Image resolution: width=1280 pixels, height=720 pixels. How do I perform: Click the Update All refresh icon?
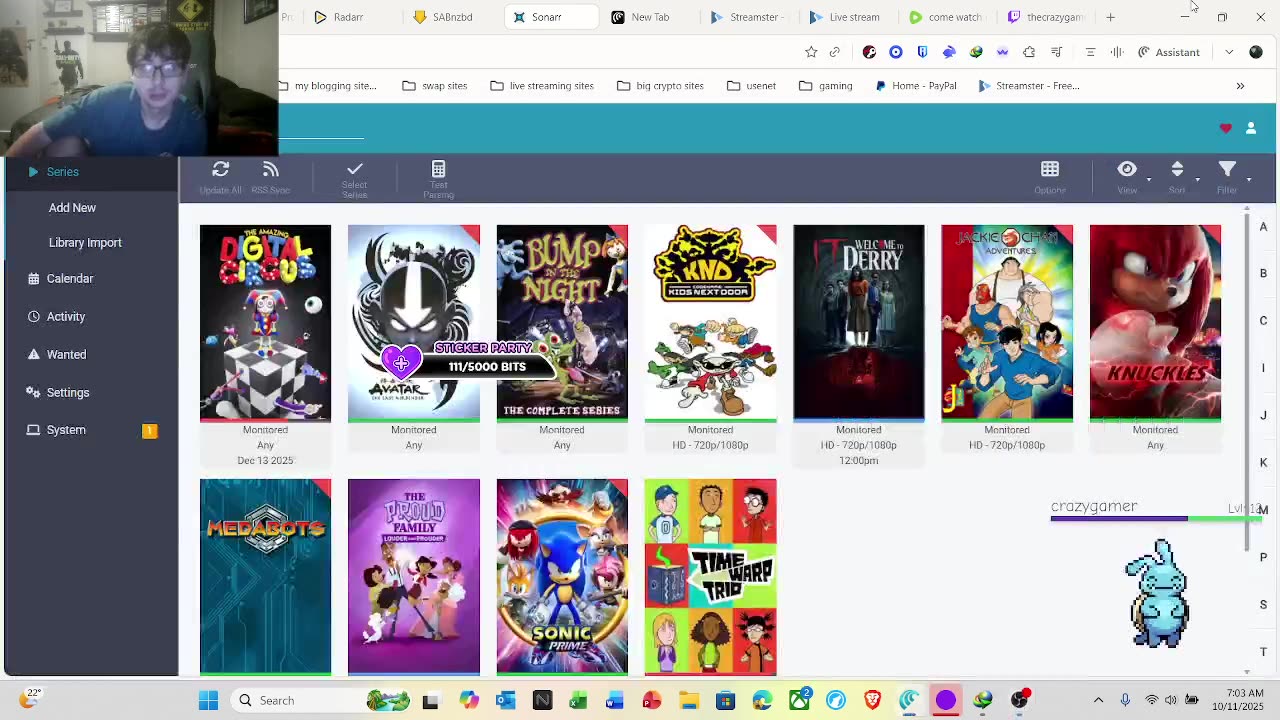[220, 170]
